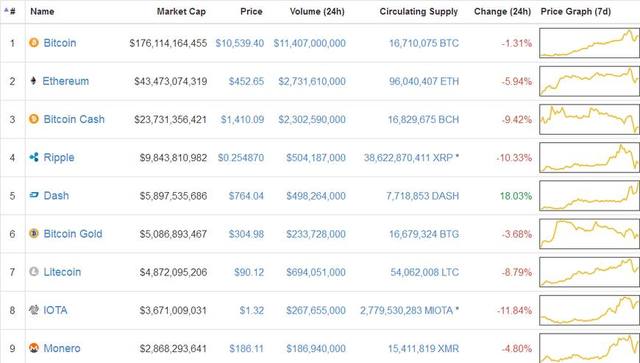Sort by the Volume (24h) header
This screenshot has height=363, width=640.
tap(317, 11)
